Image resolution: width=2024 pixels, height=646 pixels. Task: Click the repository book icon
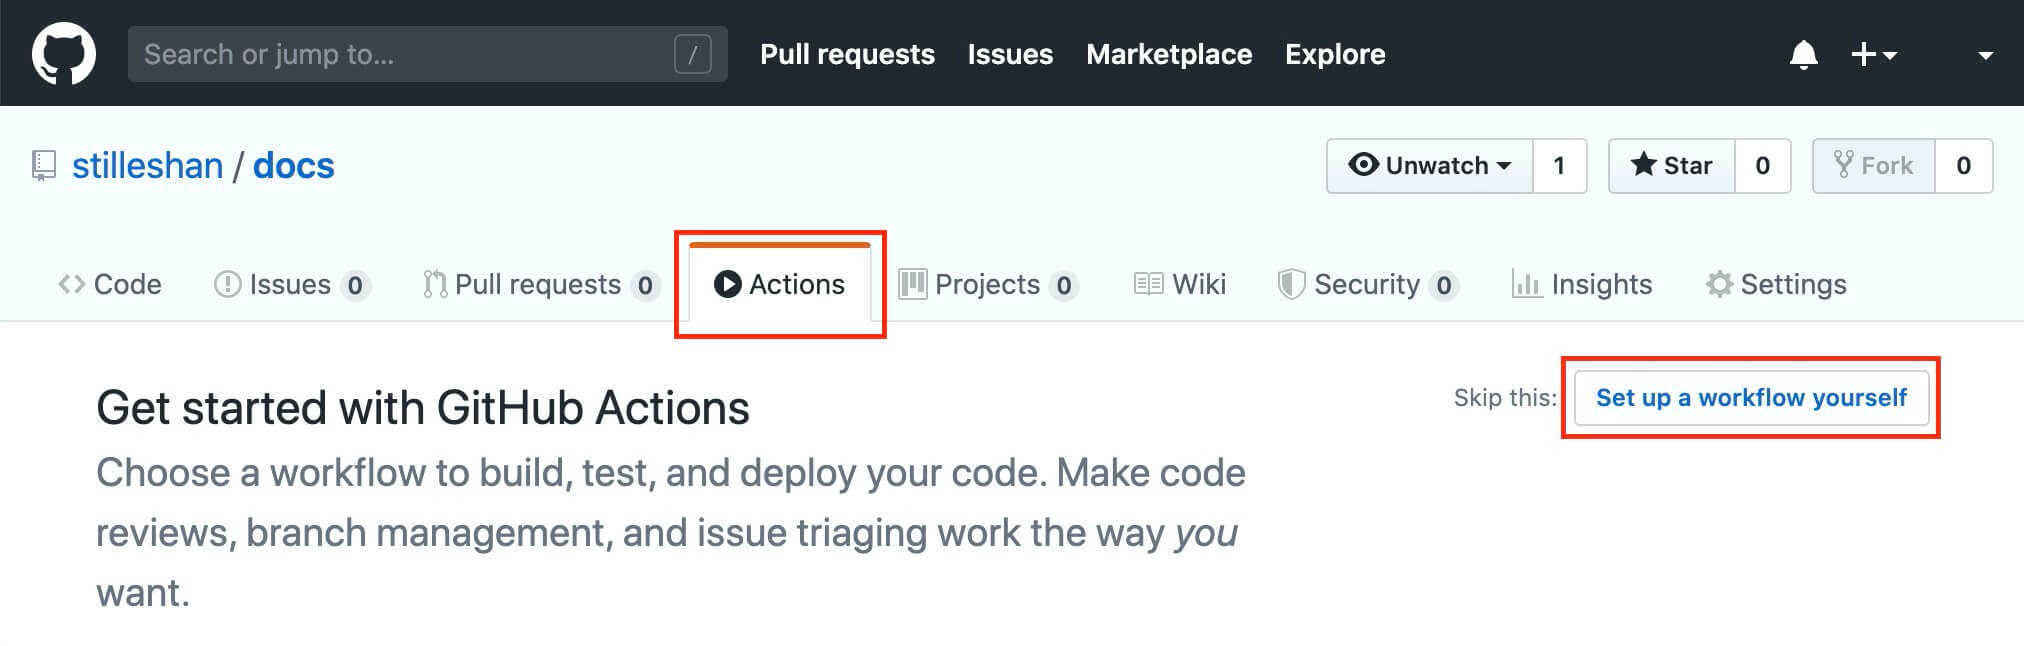click(44, 166)
